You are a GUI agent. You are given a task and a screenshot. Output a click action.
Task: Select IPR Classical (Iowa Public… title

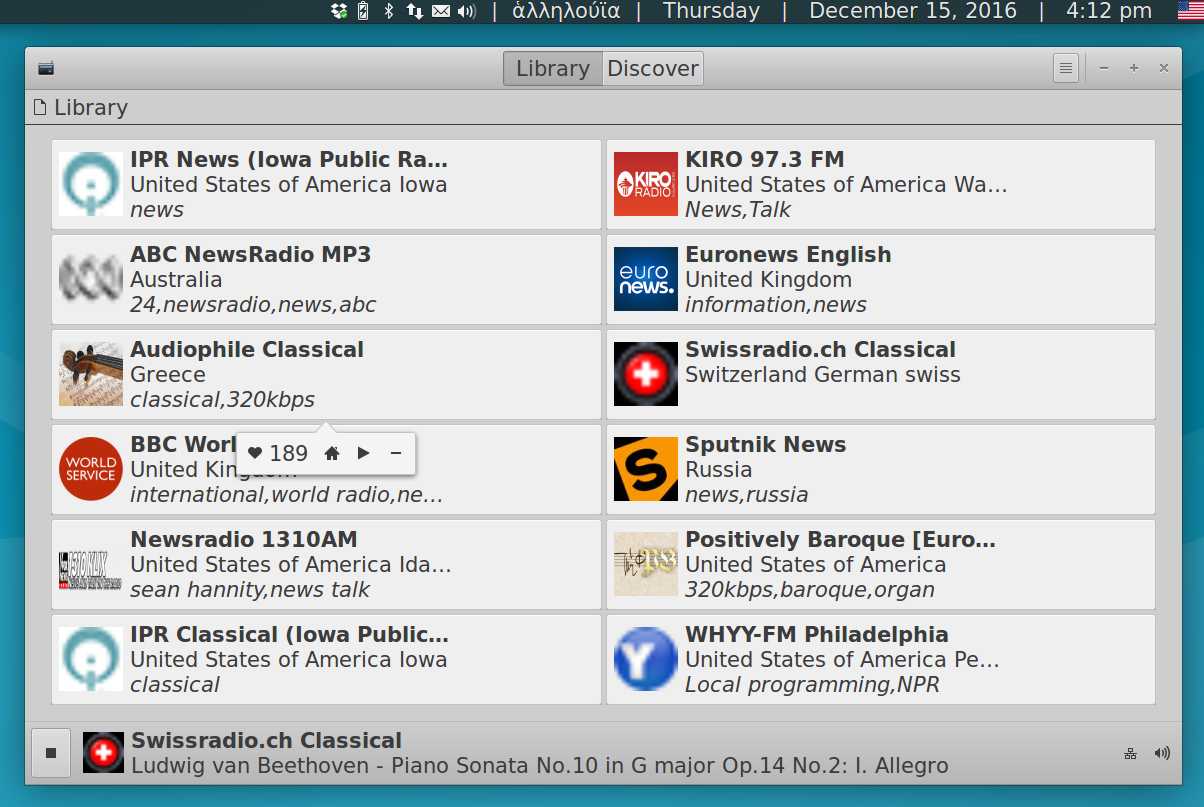290,635
